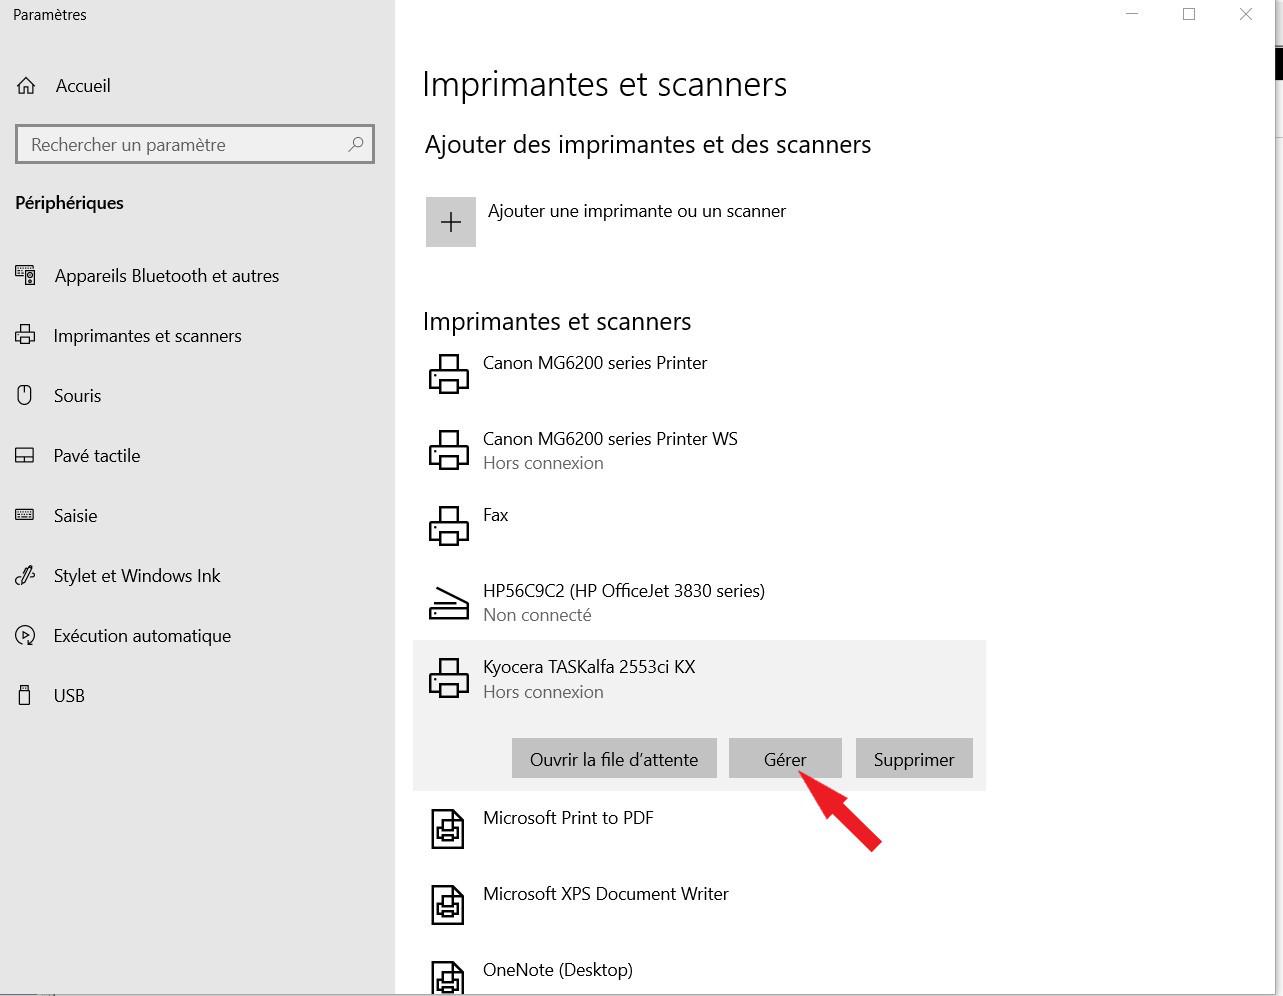Viewport: 1283px width, 996px height.
Task: Open Appareils Bluetooth et autres section
Action: [166, 276]
